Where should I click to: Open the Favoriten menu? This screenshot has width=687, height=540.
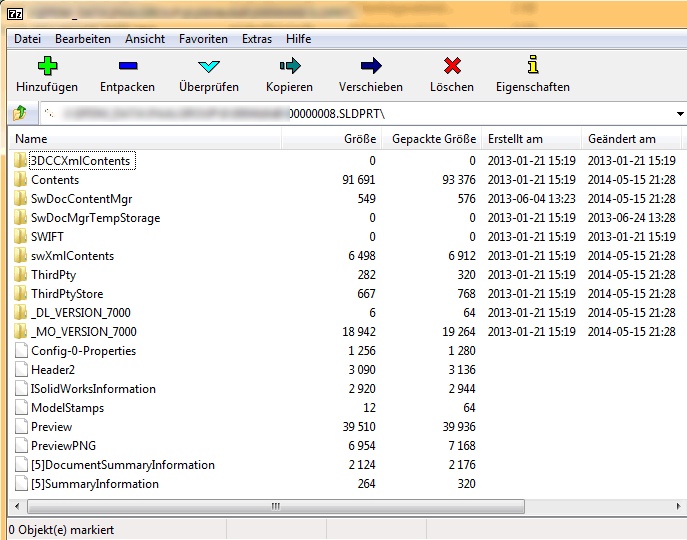click(x=203, y=39)
